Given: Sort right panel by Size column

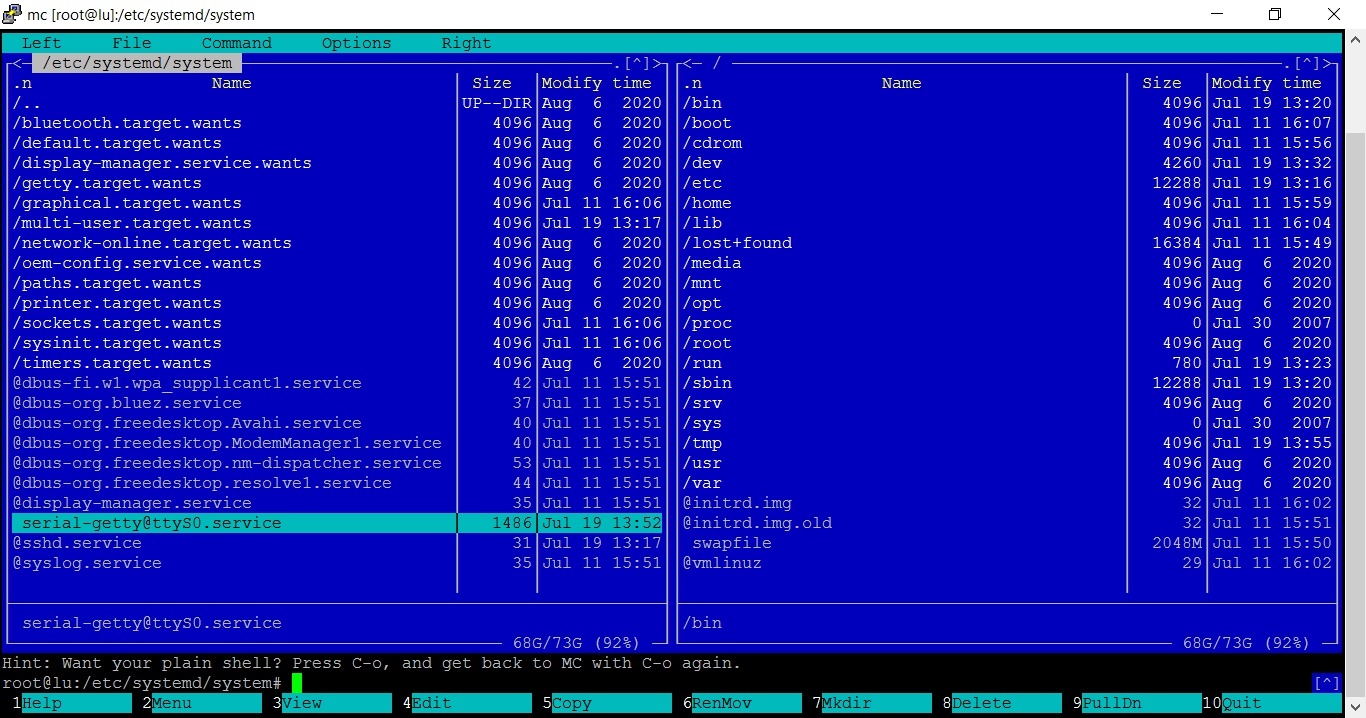Looking at the screenshot, I should (1162, 83).
